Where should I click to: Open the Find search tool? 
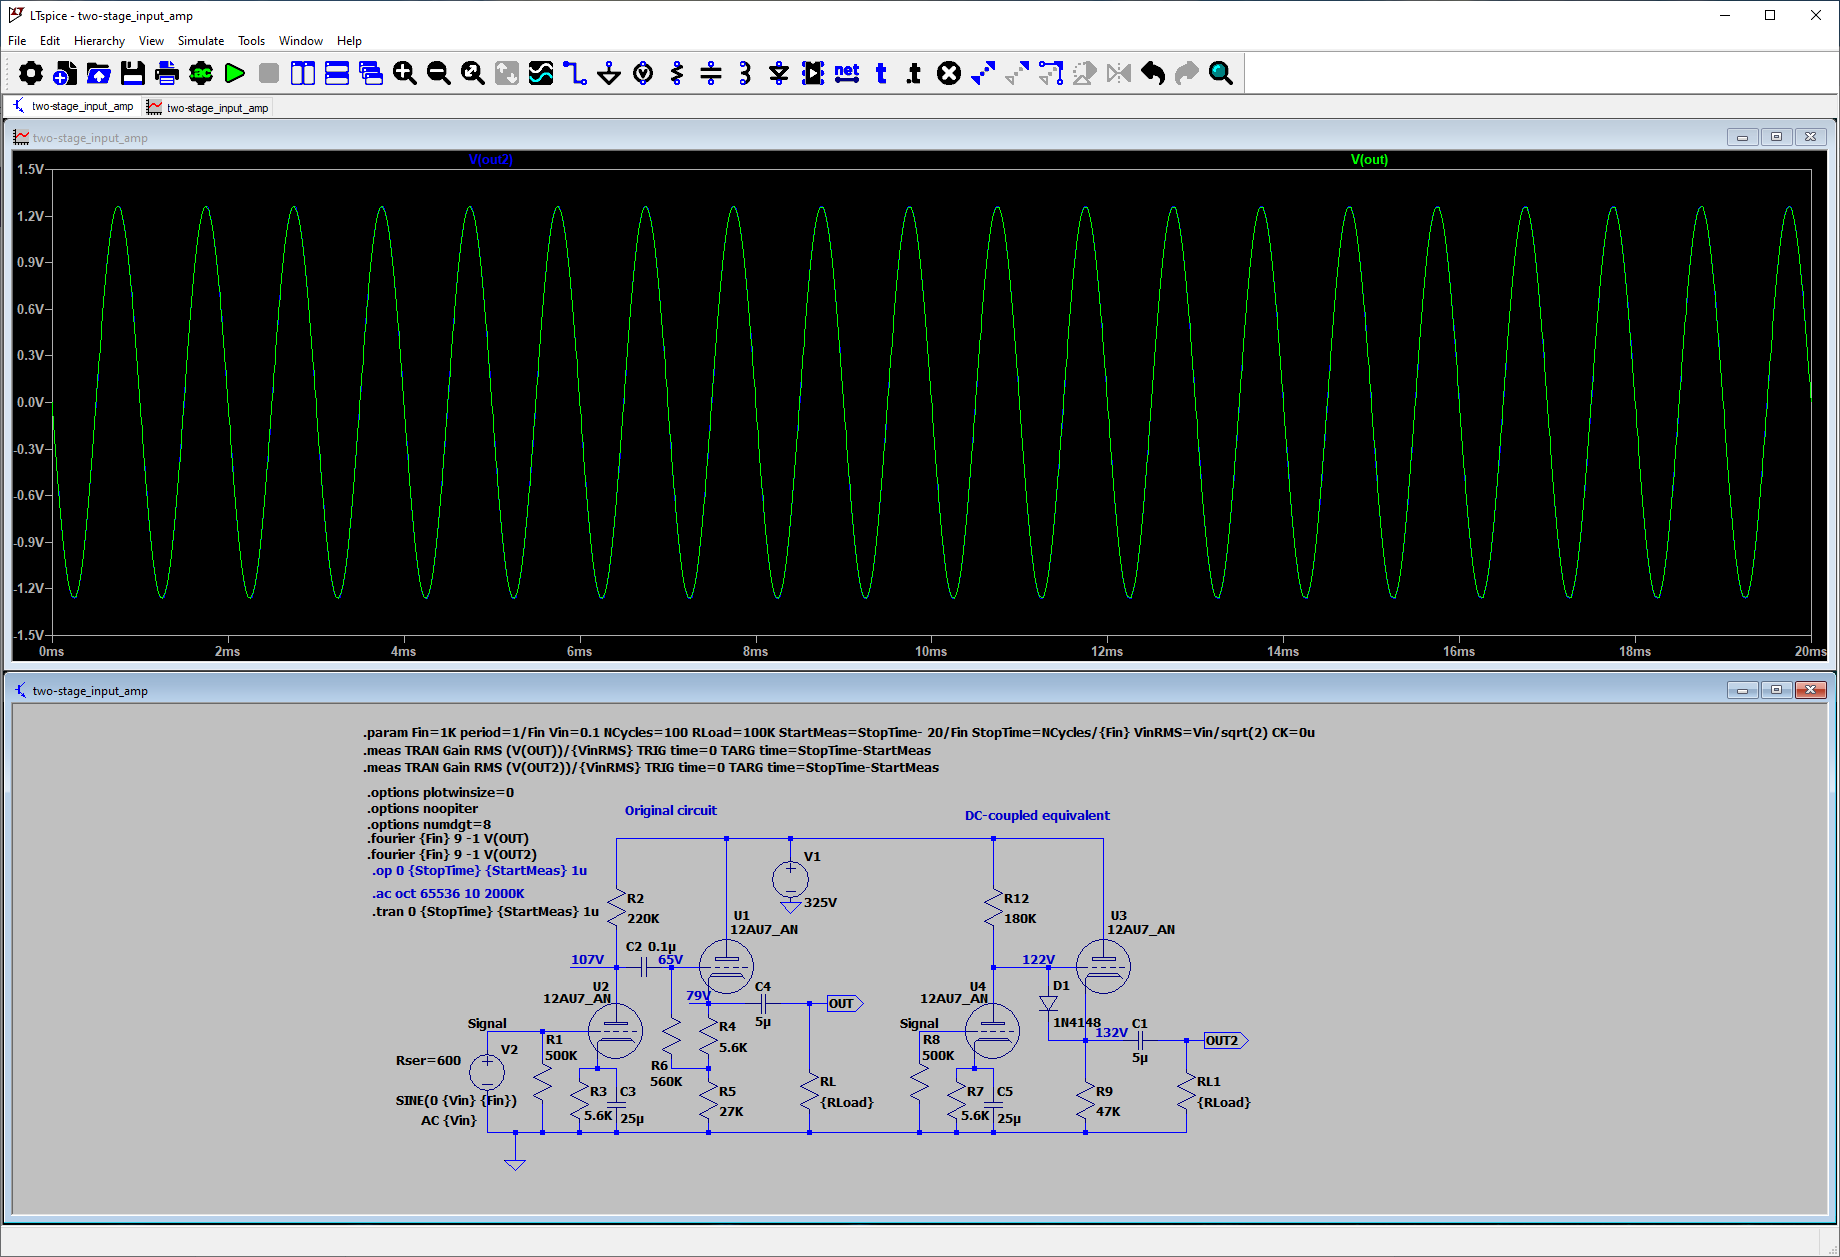point(1221,73)
